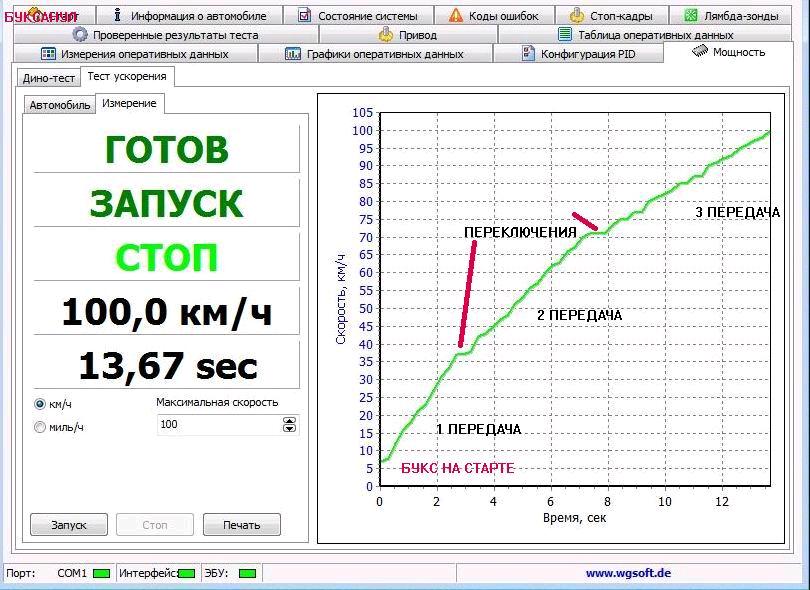Click the Состояние системы tab icon

pyautogui.click(x=304, y=16)
